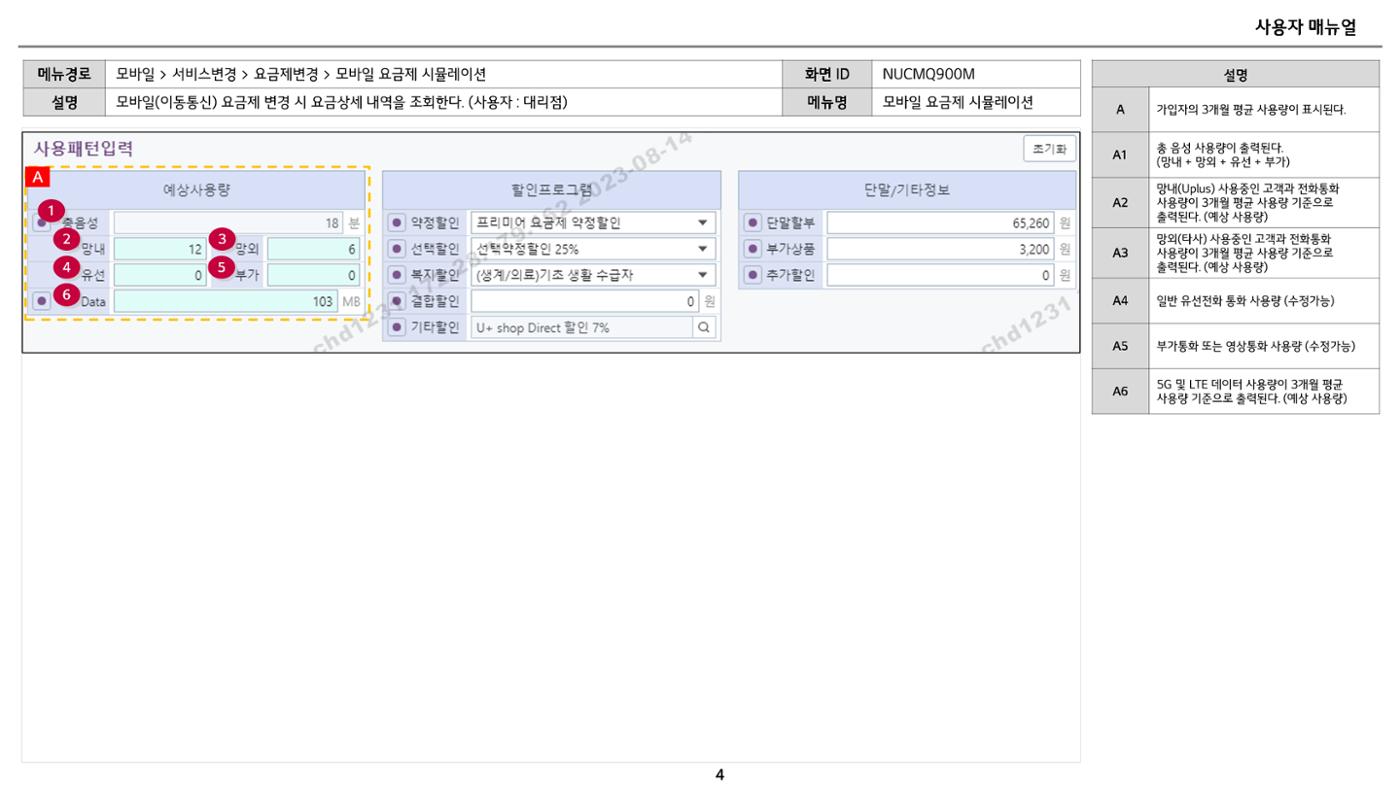
Task: Click the bullet icon beside 부가상품
Action: (753, 249)
